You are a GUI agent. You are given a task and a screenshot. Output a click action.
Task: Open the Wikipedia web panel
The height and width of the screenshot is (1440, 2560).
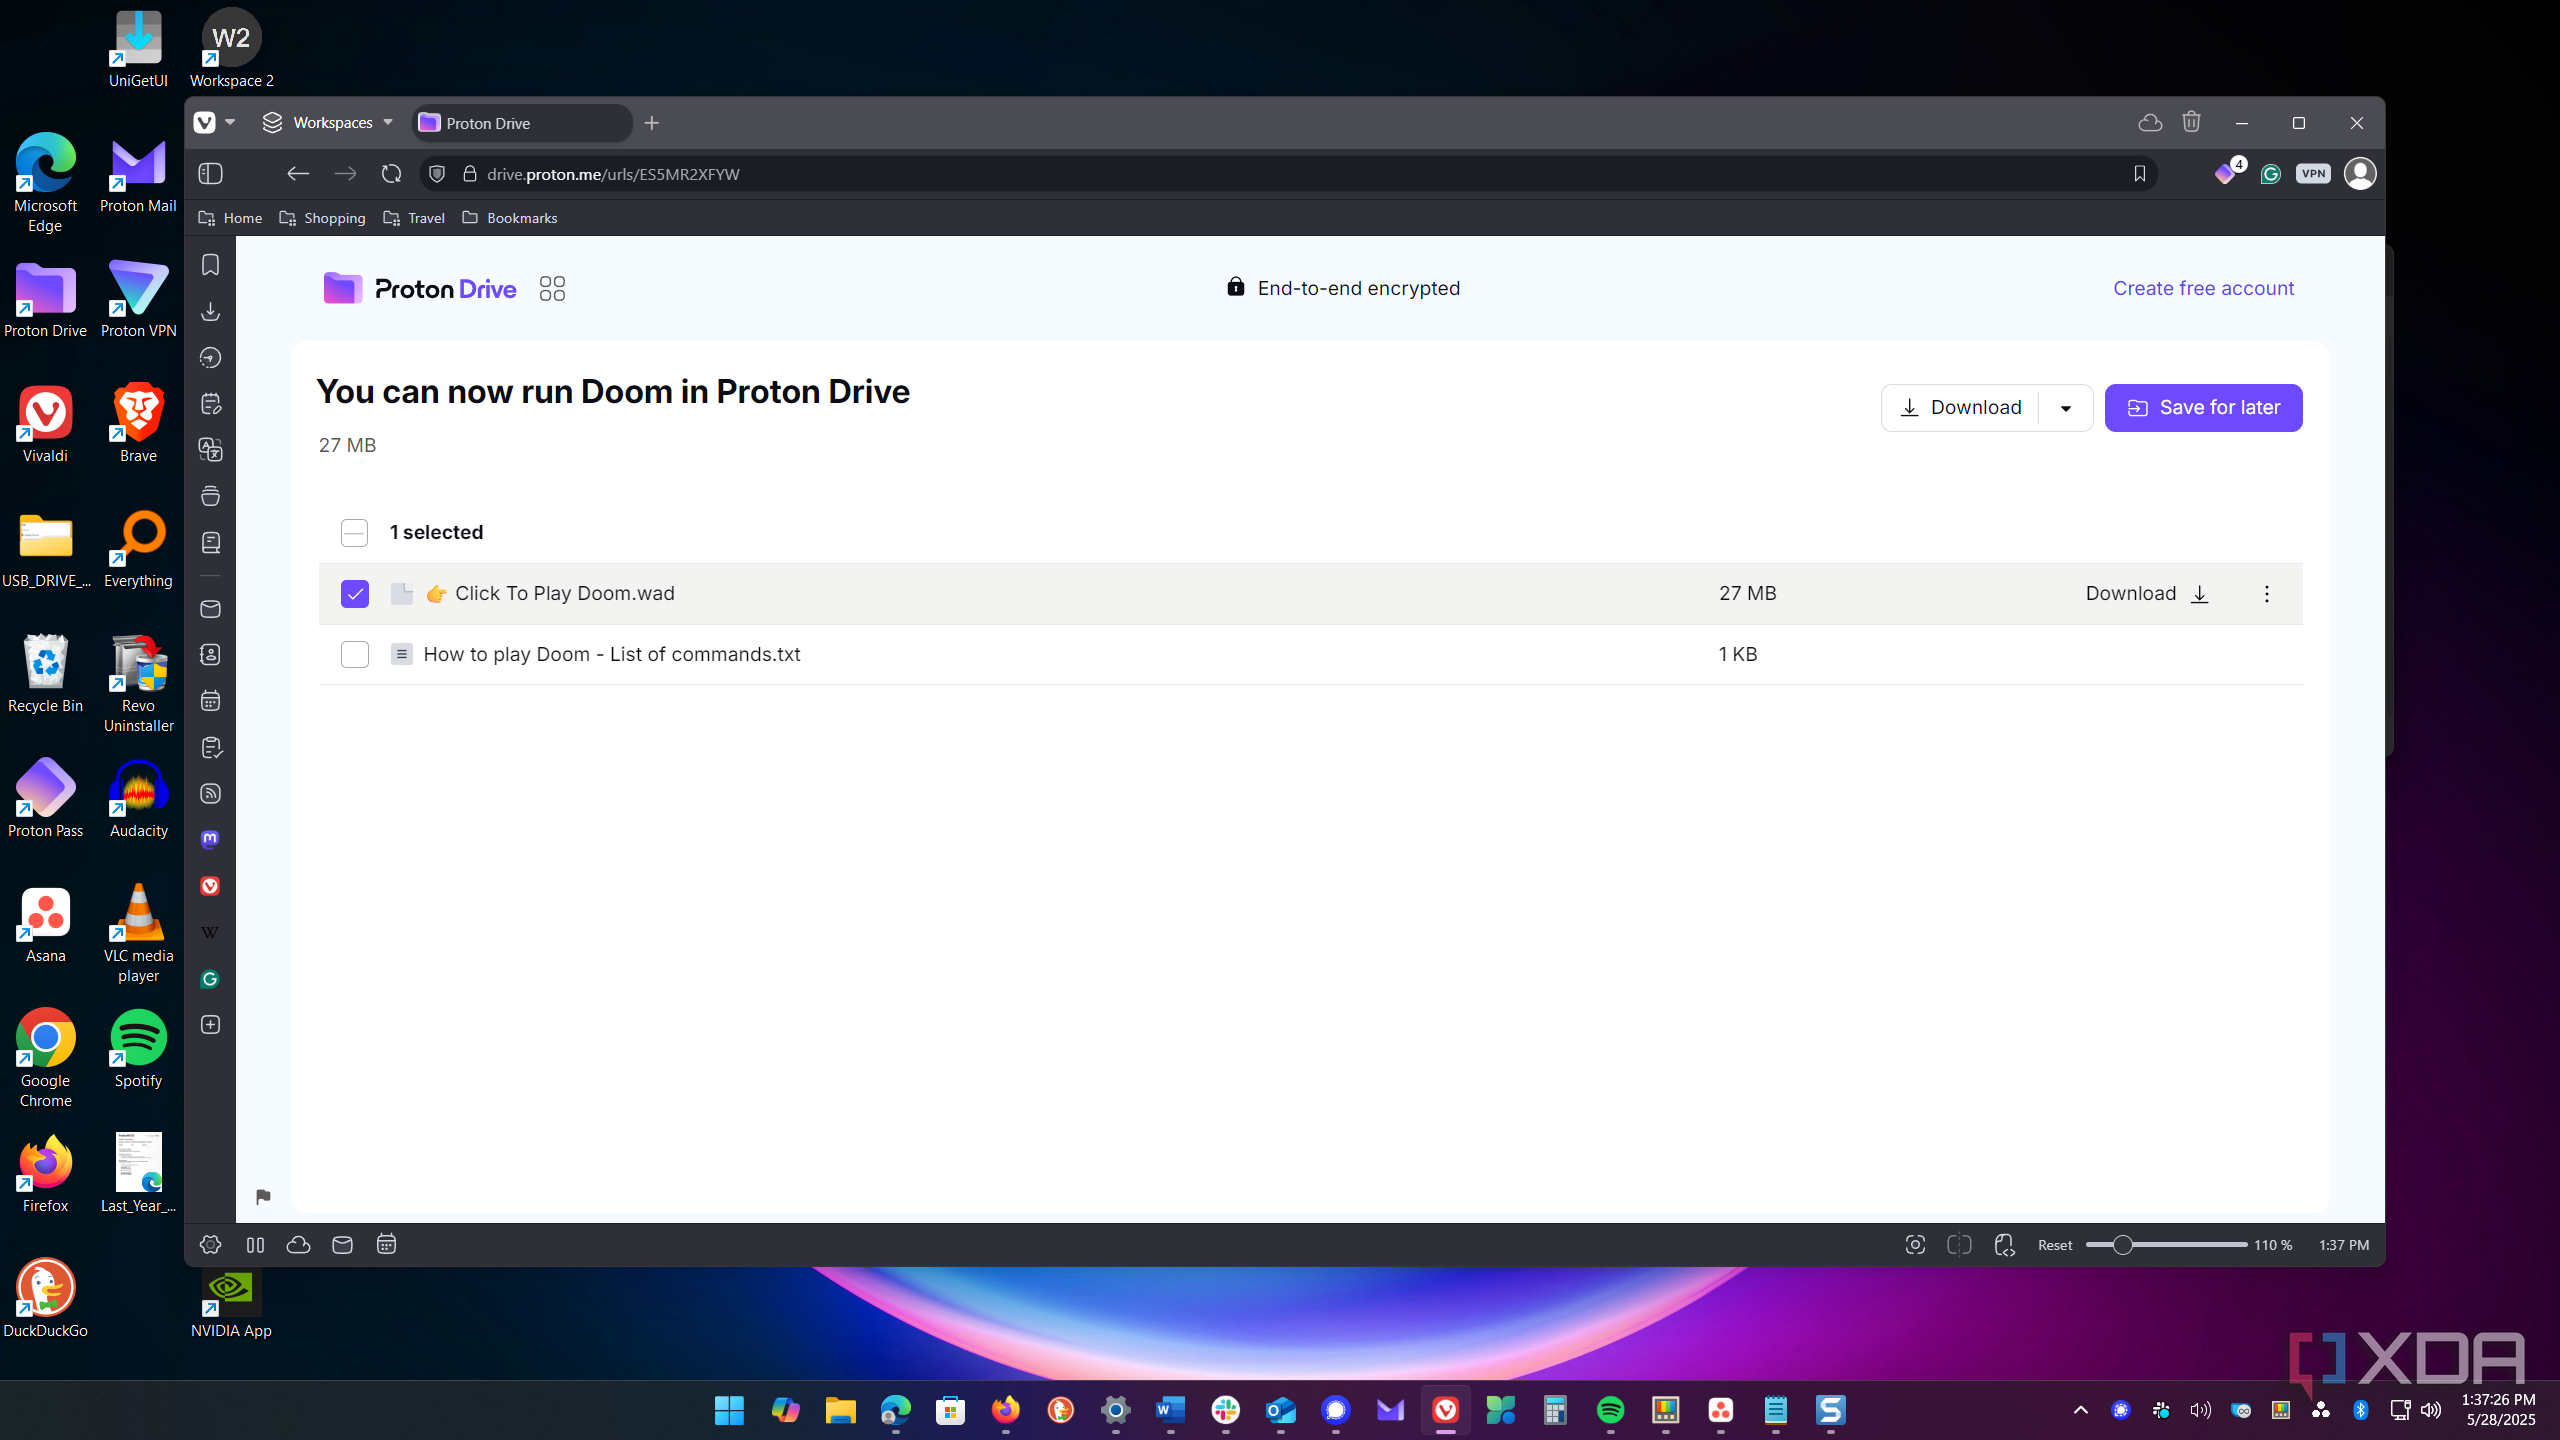click(x=210, y=932)
